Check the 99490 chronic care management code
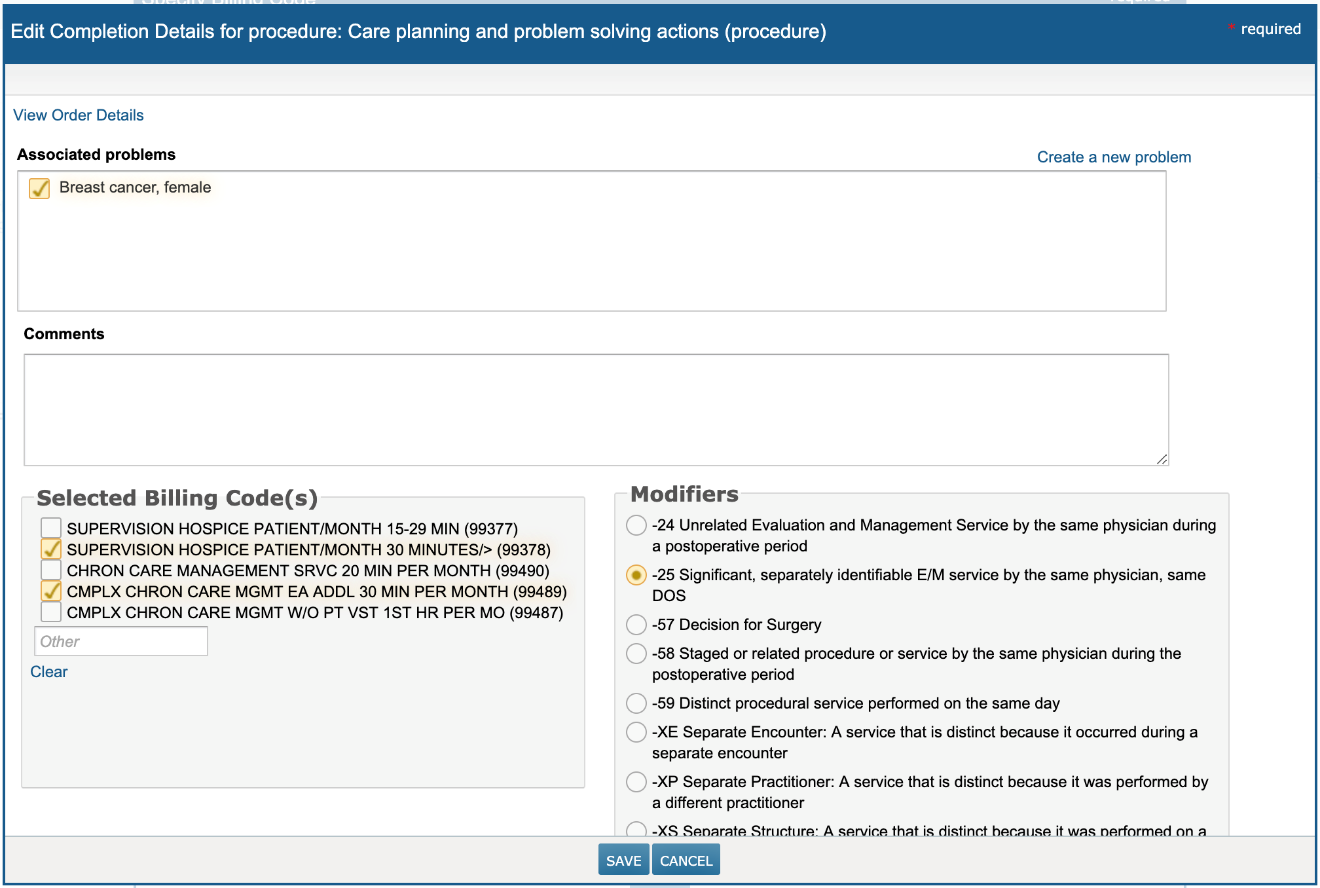1320x888 pixels. pyautogui.click(x=51, y=571)
